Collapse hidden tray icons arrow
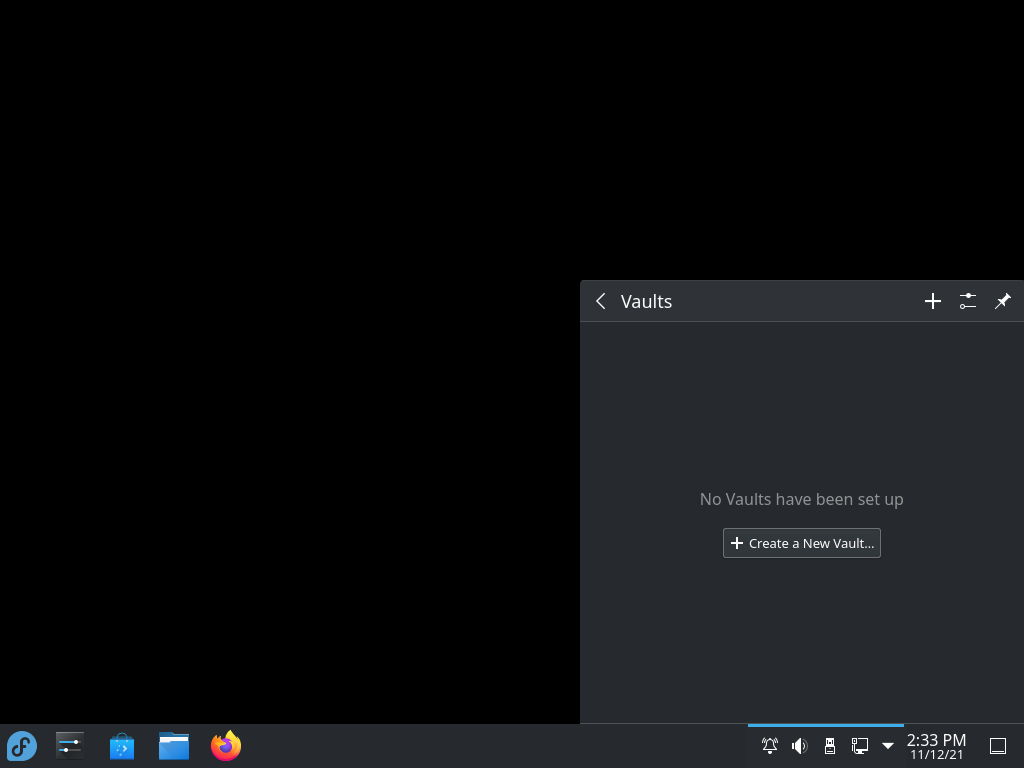The image size is (1024, 768). click(888, 746)
